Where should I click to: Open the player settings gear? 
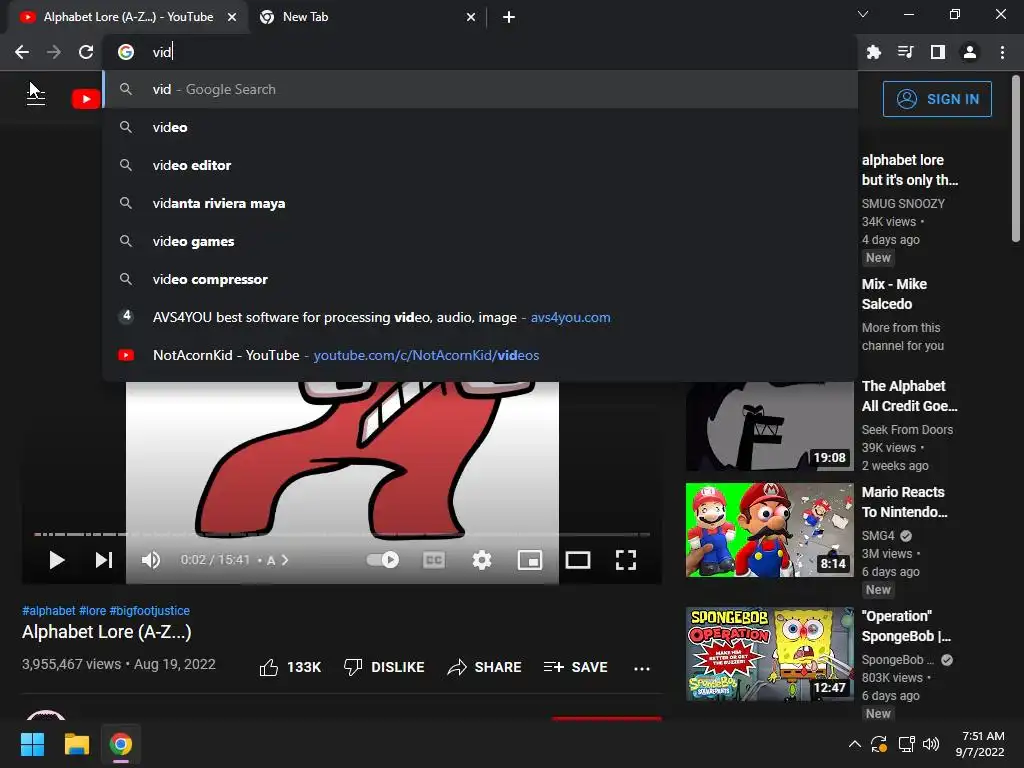(x=481, y=560)
